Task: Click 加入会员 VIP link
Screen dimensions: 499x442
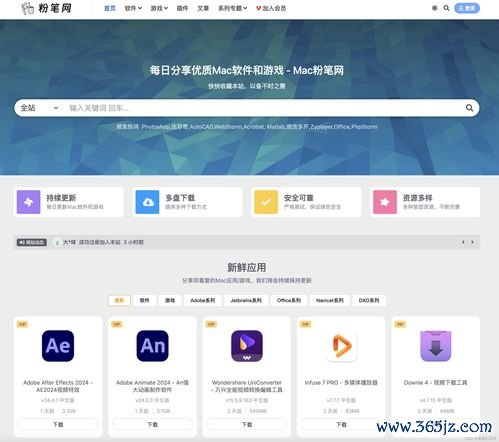Action: [x=271, y=8]
